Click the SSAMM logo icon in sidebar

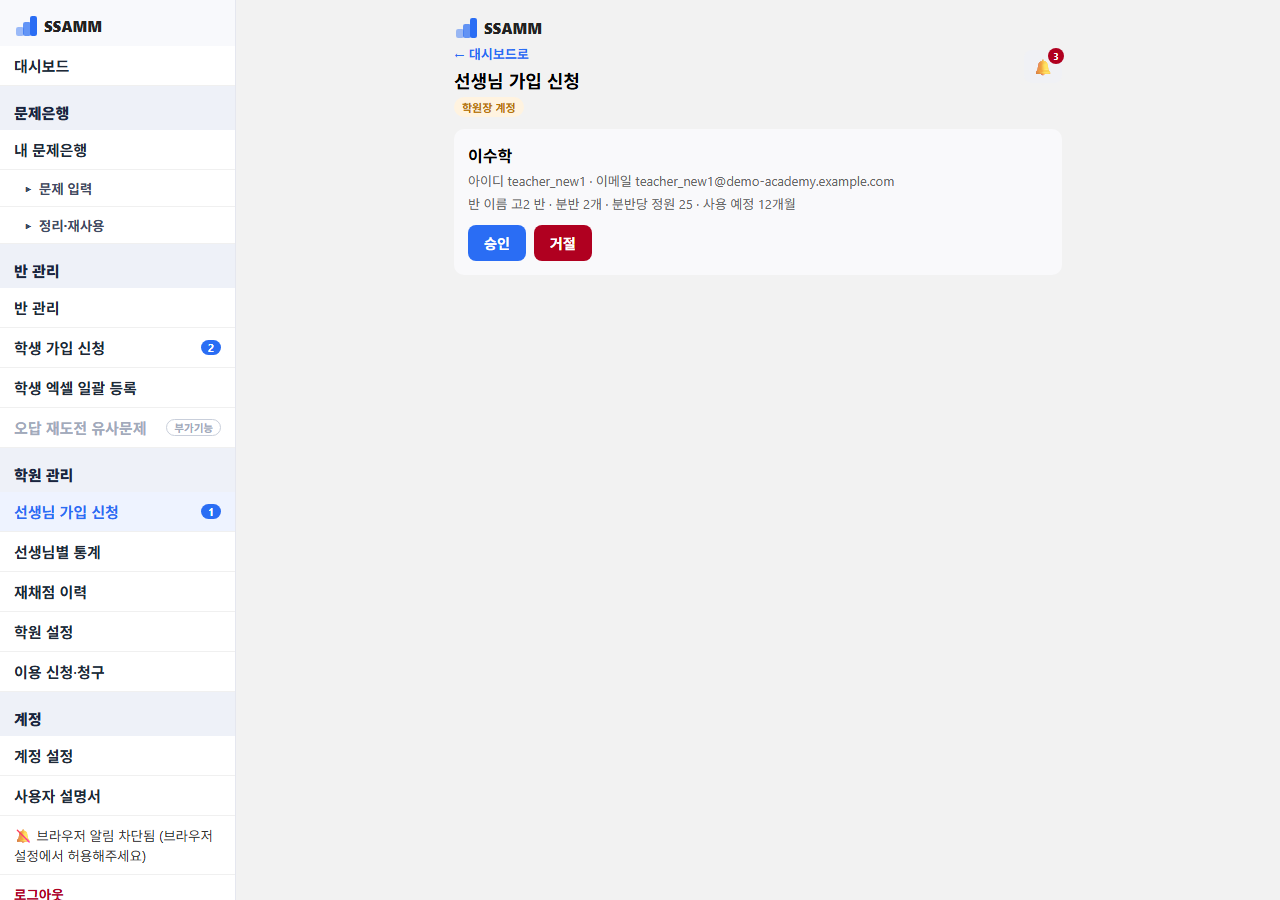(x=27, y=26)
